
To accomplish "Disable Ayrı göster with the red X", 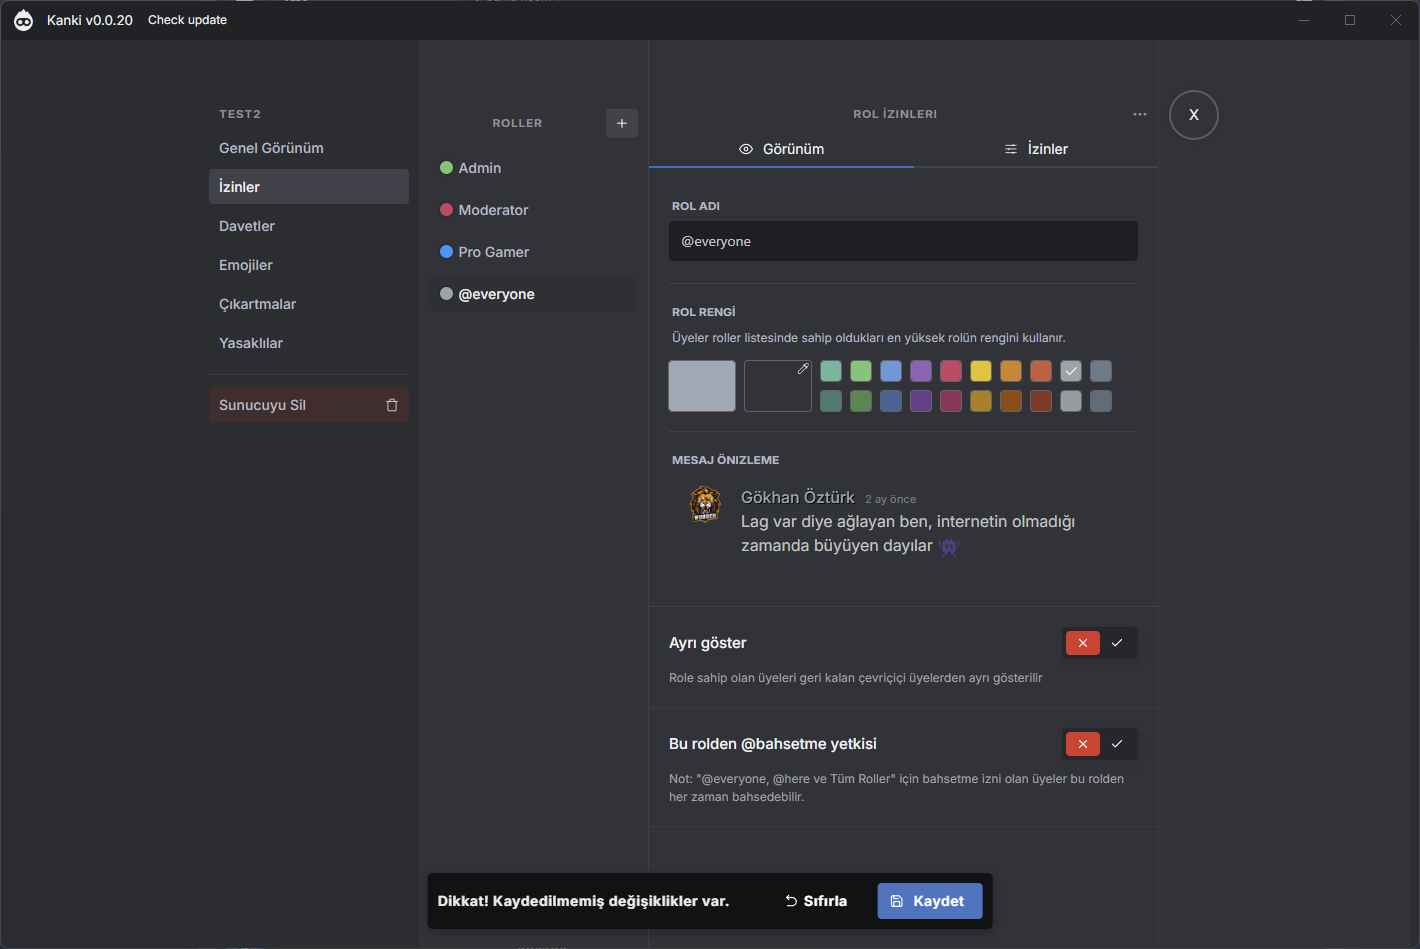I will pos(1082,643).
